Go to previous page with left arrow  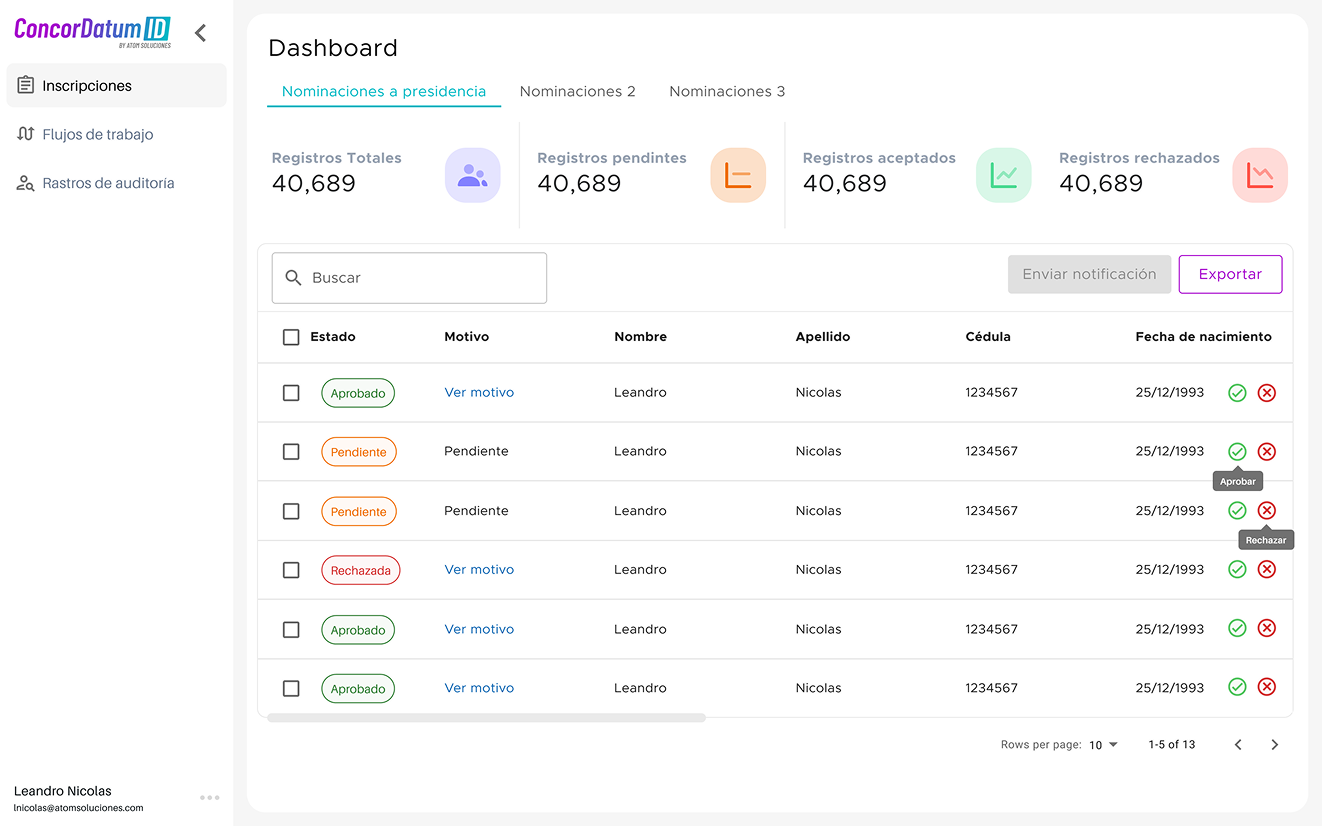[1238, 745]
